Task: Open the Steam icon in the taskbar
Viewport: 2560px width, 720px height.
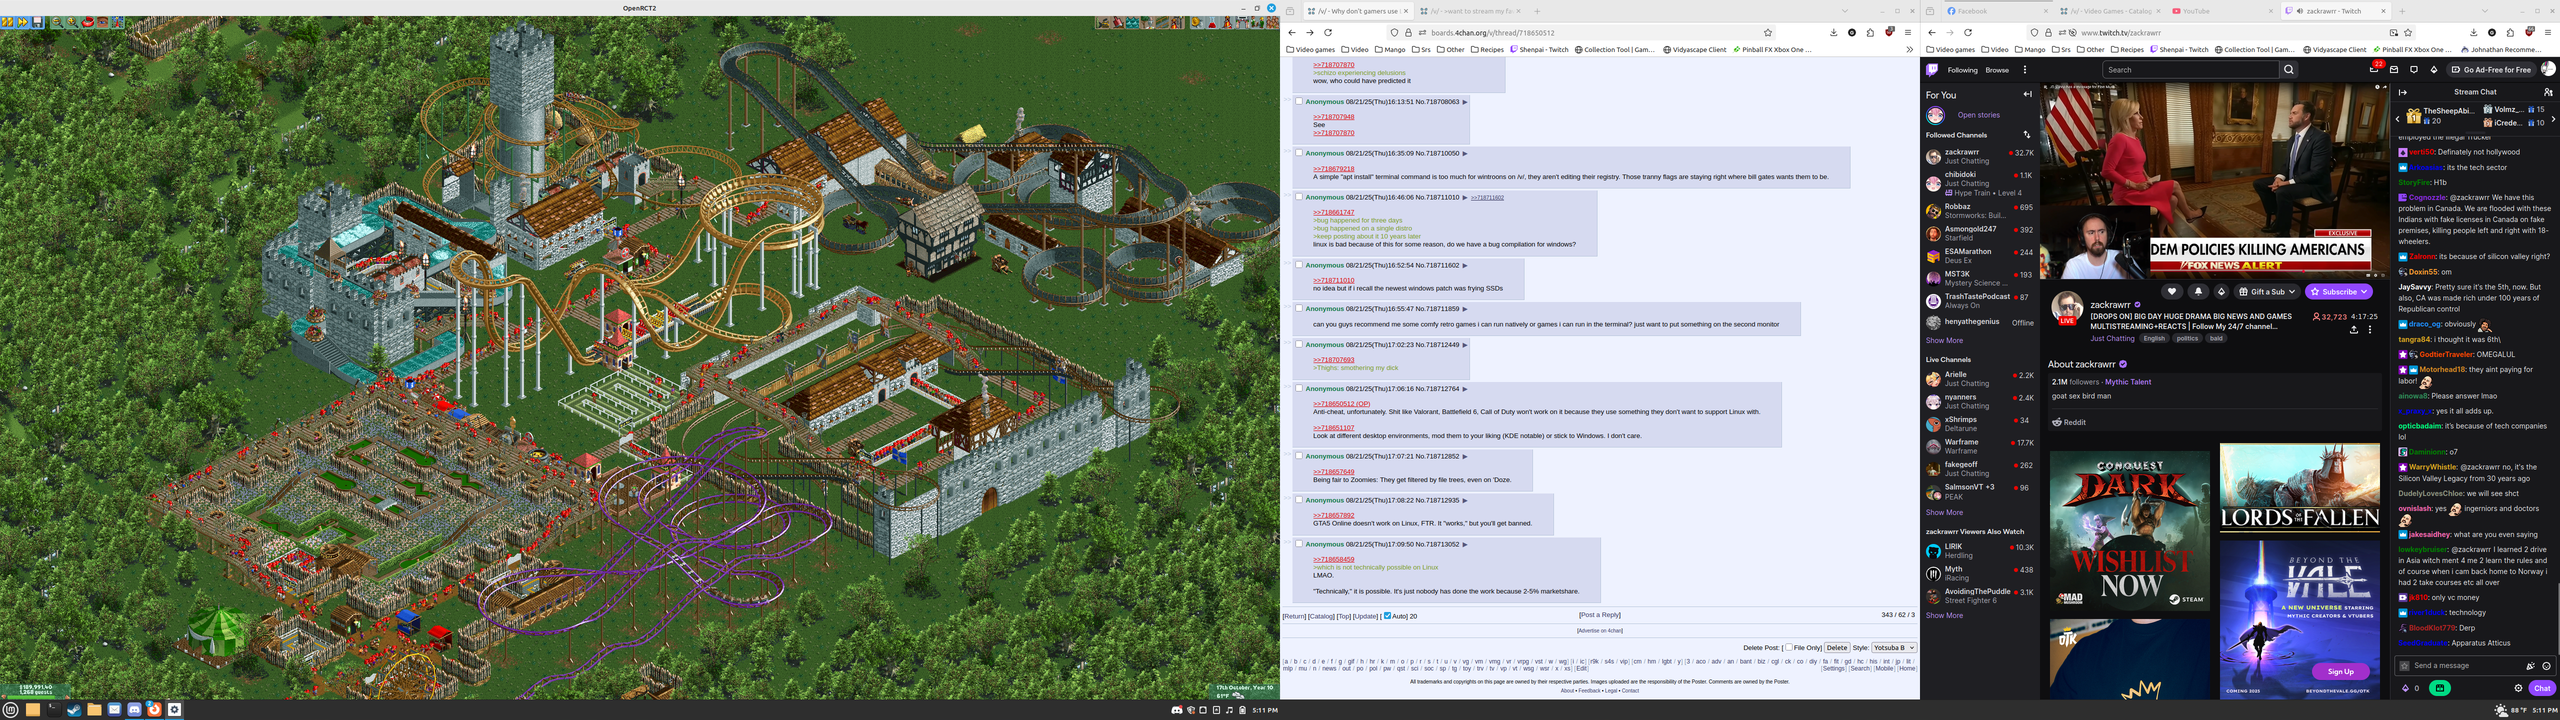Action: [74, 710]
